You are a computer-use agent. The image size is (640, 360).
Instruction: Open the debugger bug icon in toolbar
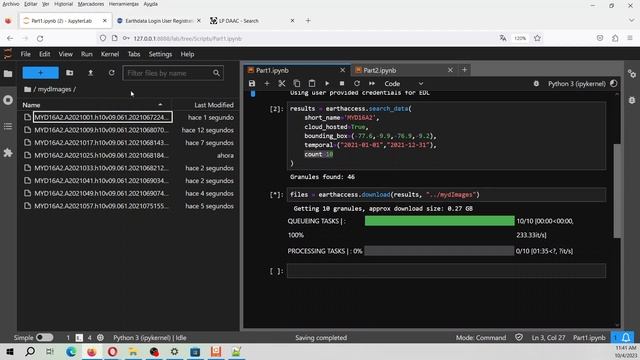click(536, 84)
